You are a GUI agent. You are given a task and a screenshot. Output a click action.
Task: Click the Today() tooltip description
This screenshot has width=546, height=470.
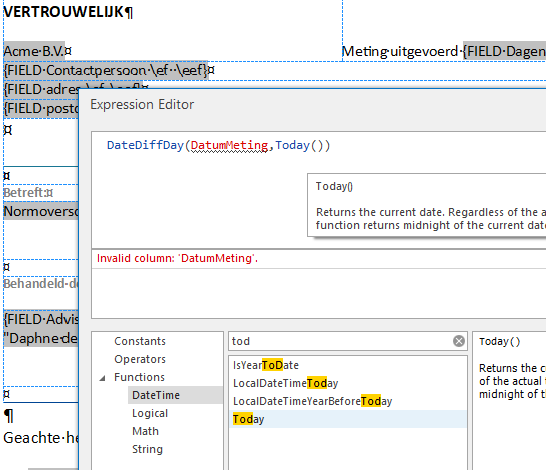431,219
